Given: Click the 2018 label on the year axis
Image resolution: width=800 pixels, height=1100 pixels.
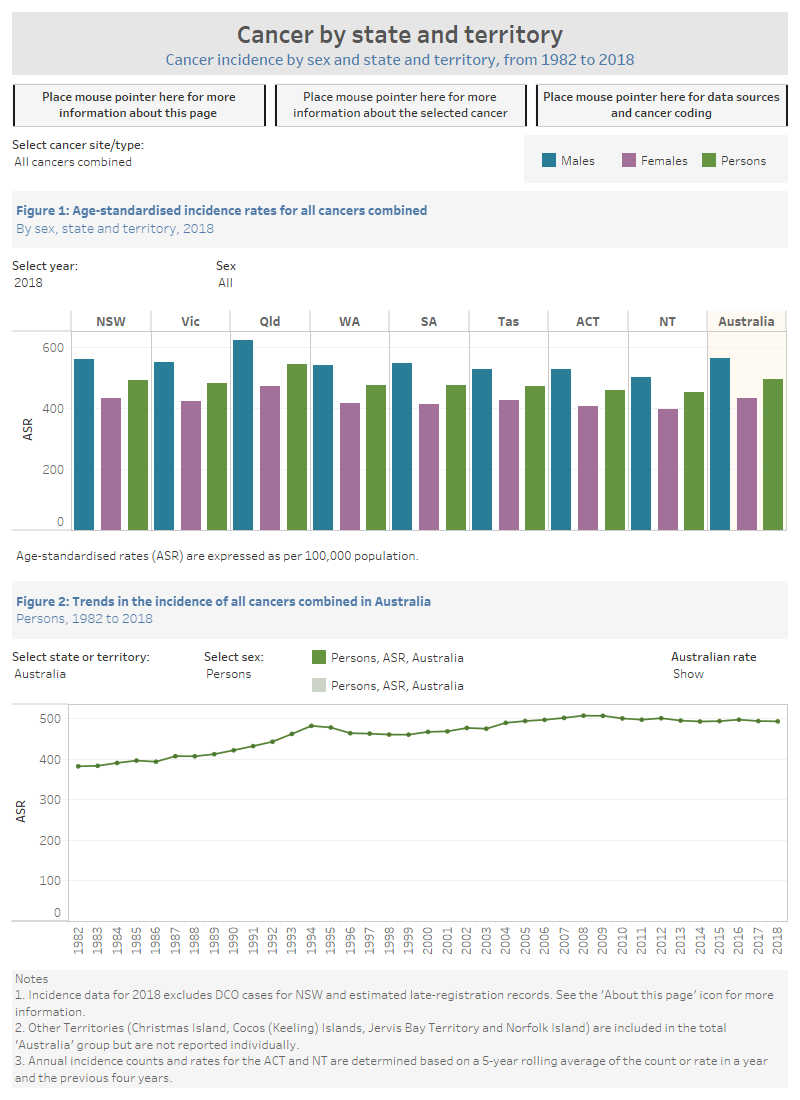Looking at the screenshot, I should [x=778, y=941].
